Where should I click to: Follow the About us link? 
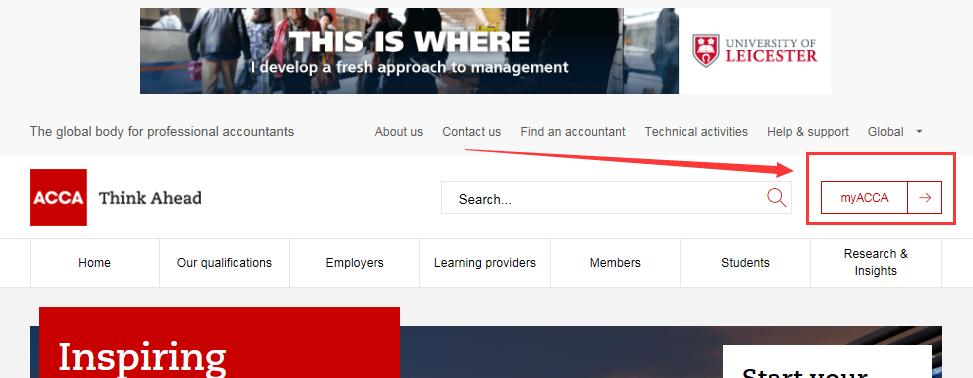[398, 132]
